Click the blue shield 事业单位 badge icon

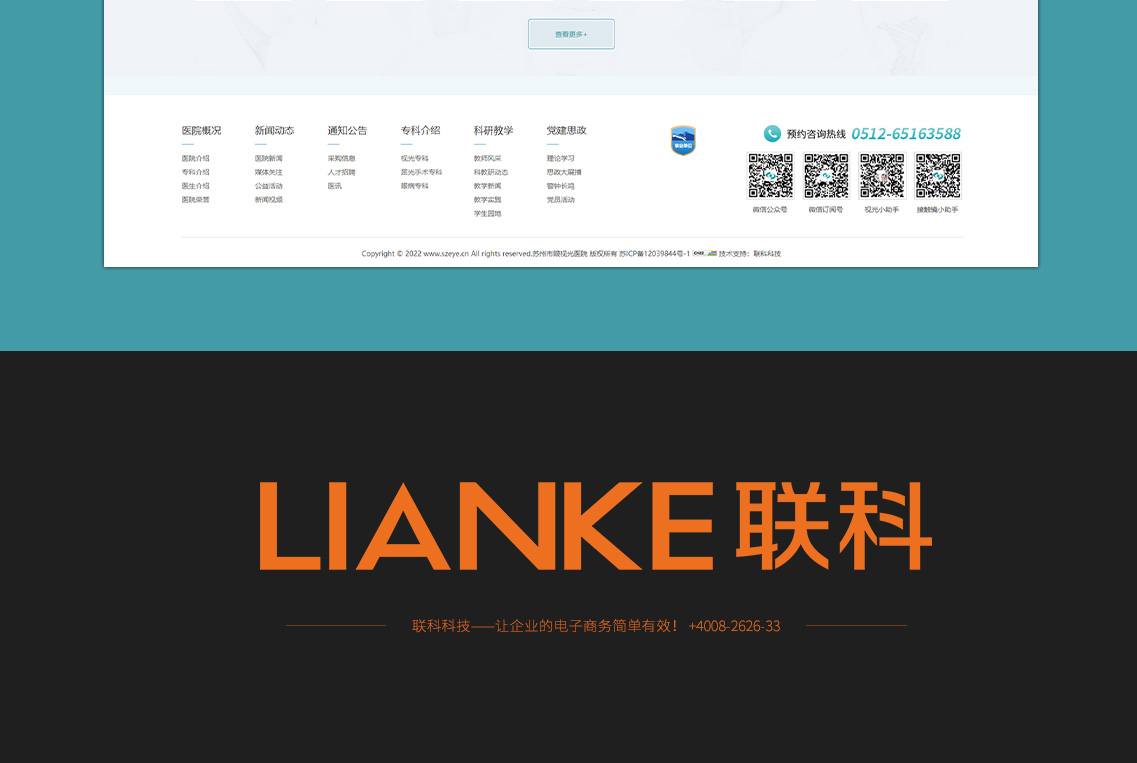coord(683,141)
